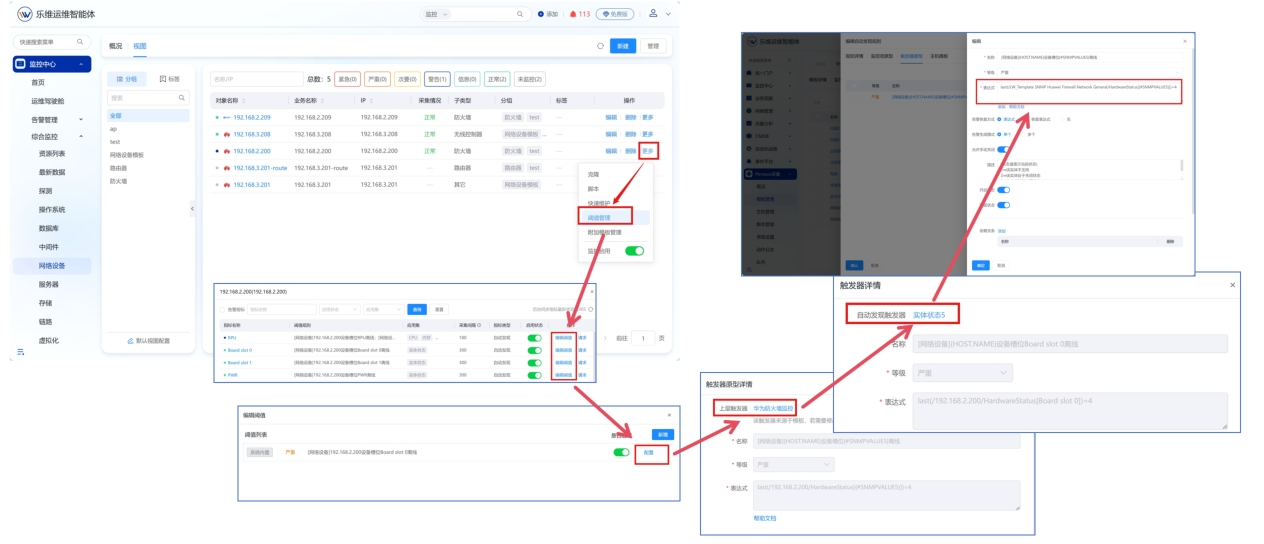Screen dimensions: 1264x544
Task: Collapse the sidebar using the bottom-left menu icon
Action: [21, 352]
